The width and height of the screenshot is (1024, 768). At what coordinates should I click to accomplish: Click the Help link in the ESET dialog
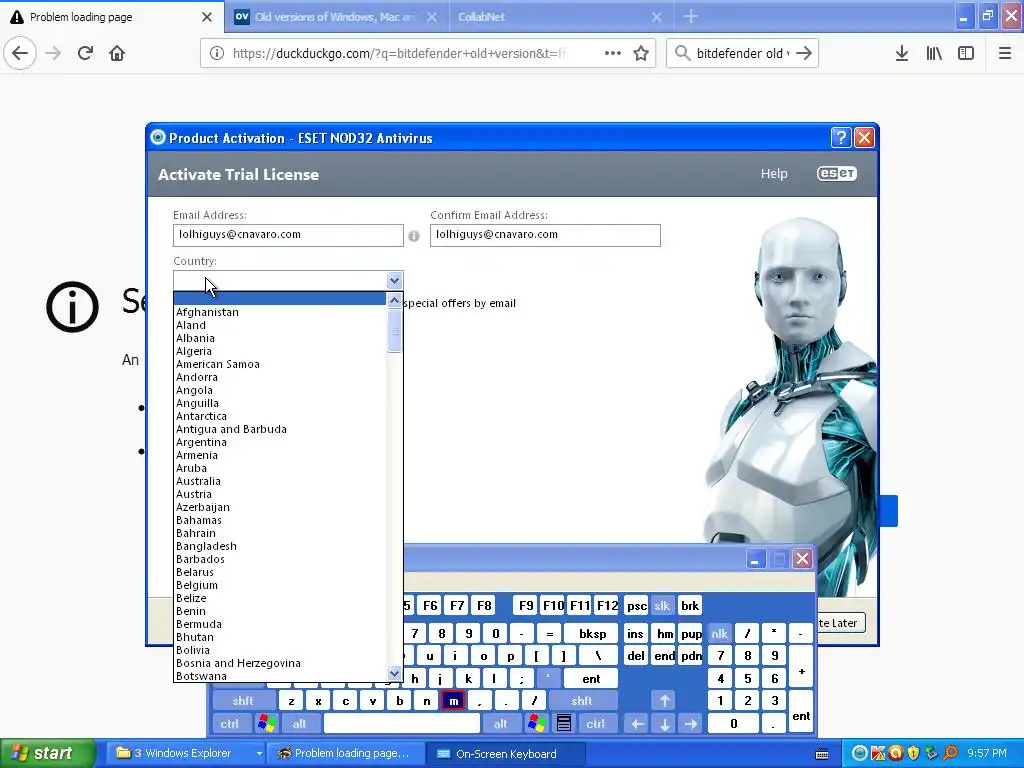point(774,174)
